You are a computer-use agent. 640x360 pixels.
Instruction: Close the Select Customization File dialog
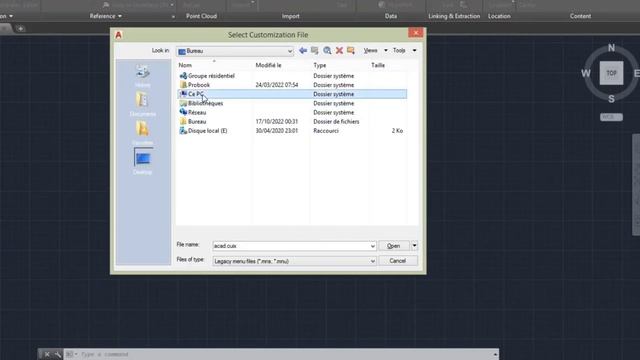tap(416, 33)
